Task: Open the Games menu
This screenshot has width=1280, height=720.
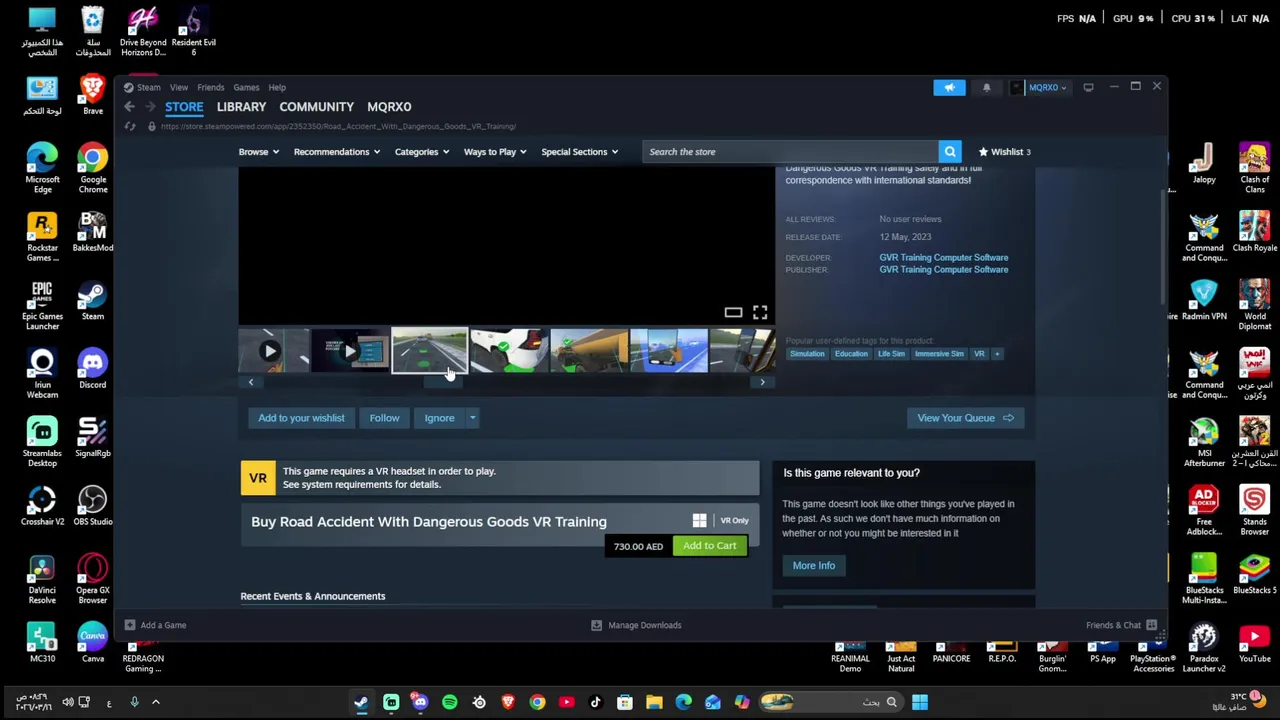Action: (246, 87)
